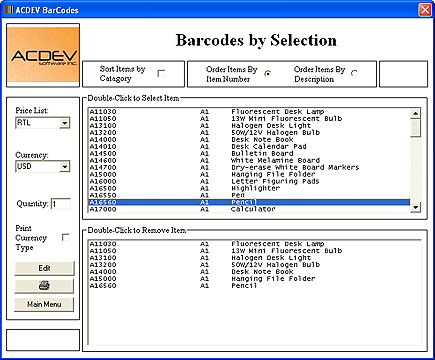Return via the Main Menu button
The width and height of the screenshot is (435, 360).
click(44, 304)
